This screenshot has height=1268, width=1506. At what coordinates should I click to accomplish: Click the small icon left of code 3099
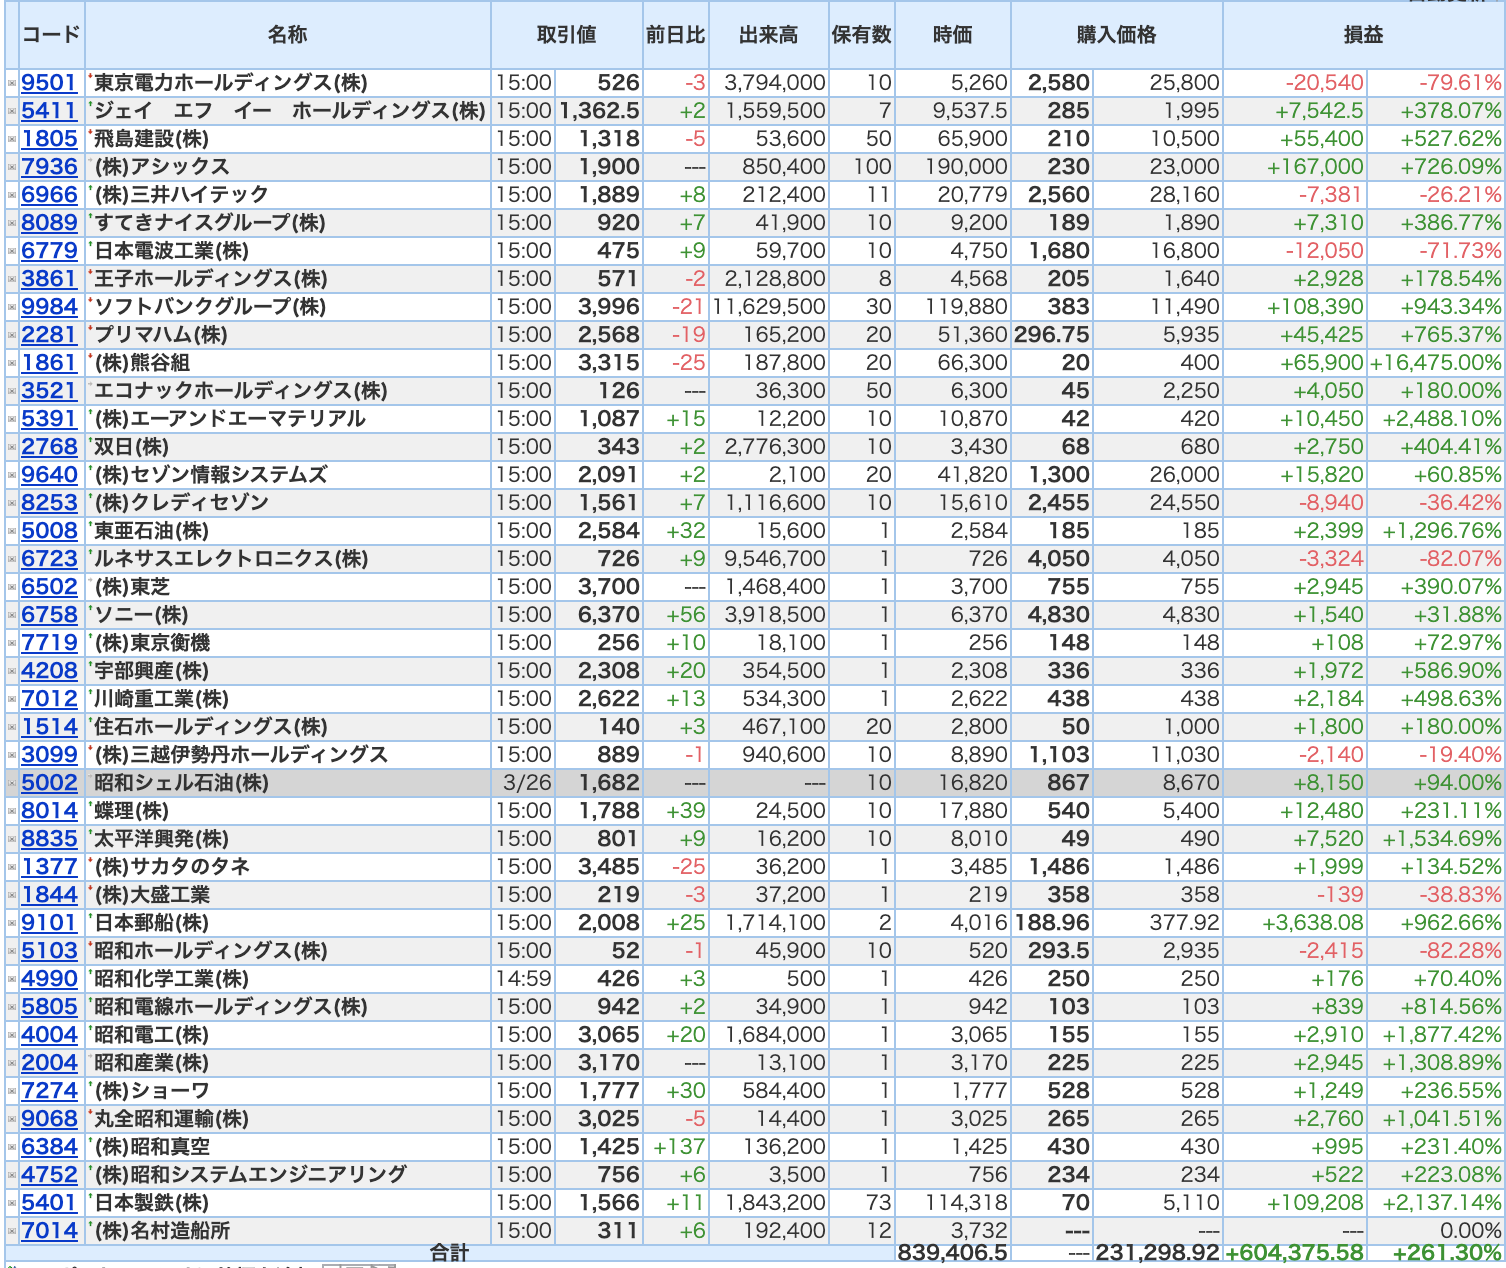pyautogui.click(x=12, y=755)
